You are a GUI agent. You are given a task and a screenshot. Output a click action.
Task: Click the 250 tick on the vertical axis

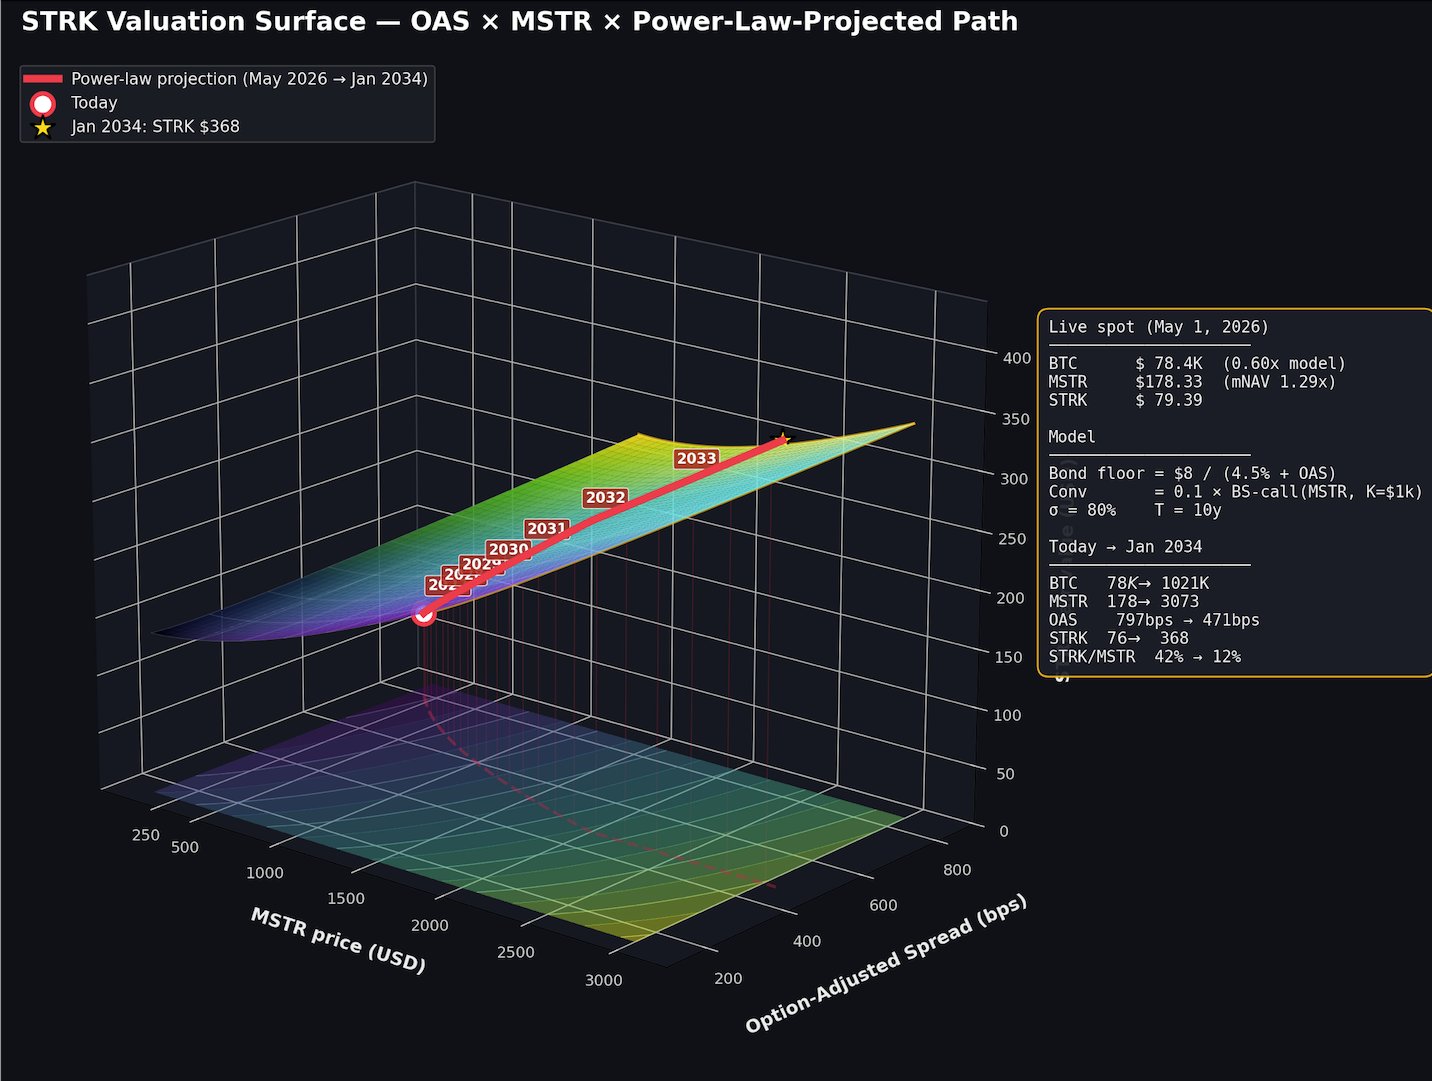click(x=1012, y=539)
